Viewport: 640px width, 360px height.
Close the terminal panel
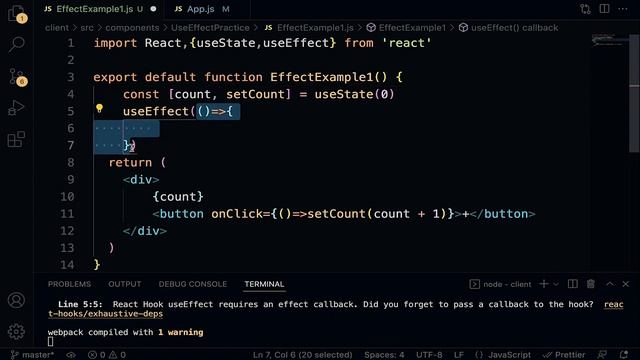click(626, 284)
